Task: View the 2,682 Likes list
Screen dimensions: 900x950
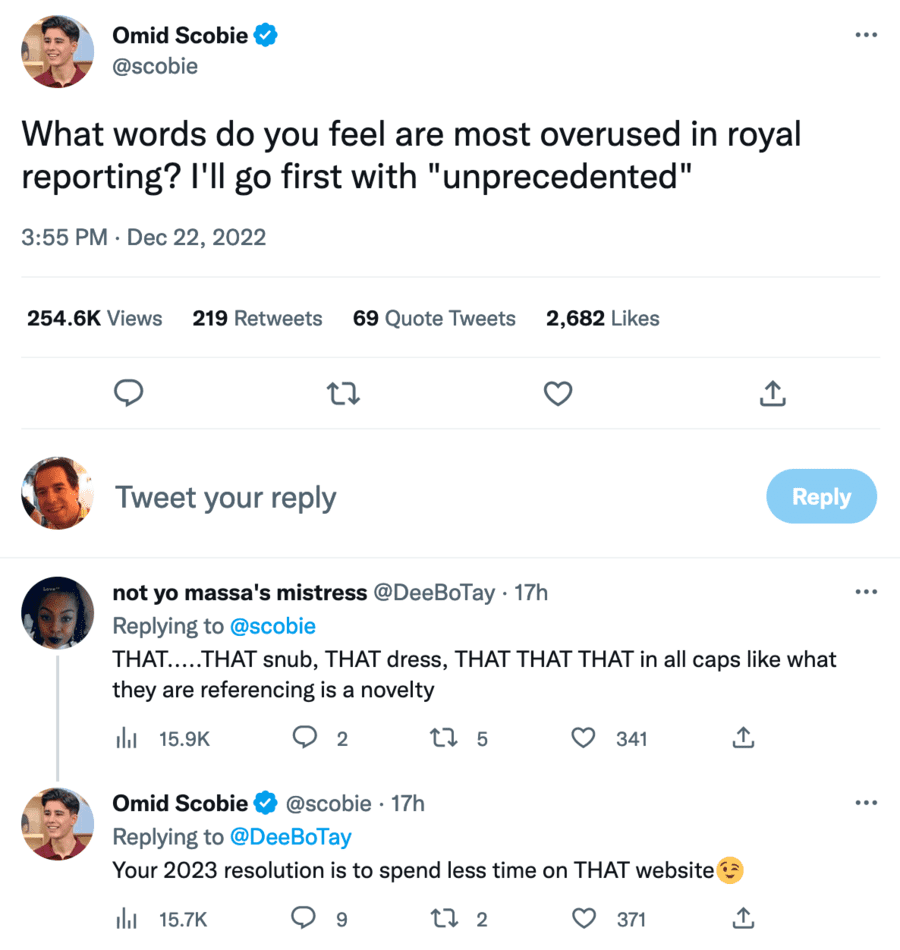Action: (602, 318)
